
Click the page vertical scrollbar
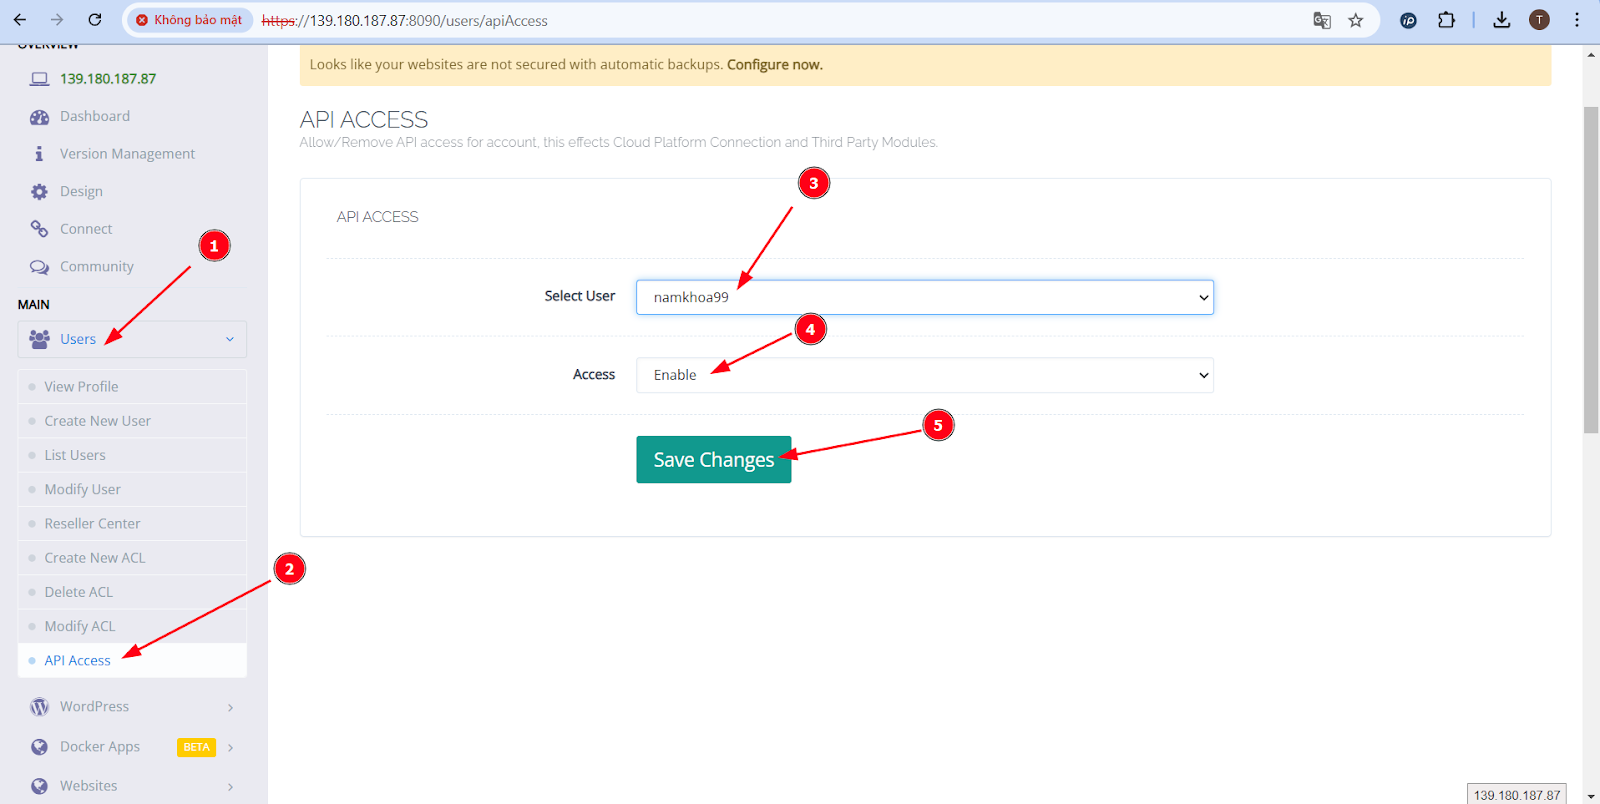coord(1591,270)
